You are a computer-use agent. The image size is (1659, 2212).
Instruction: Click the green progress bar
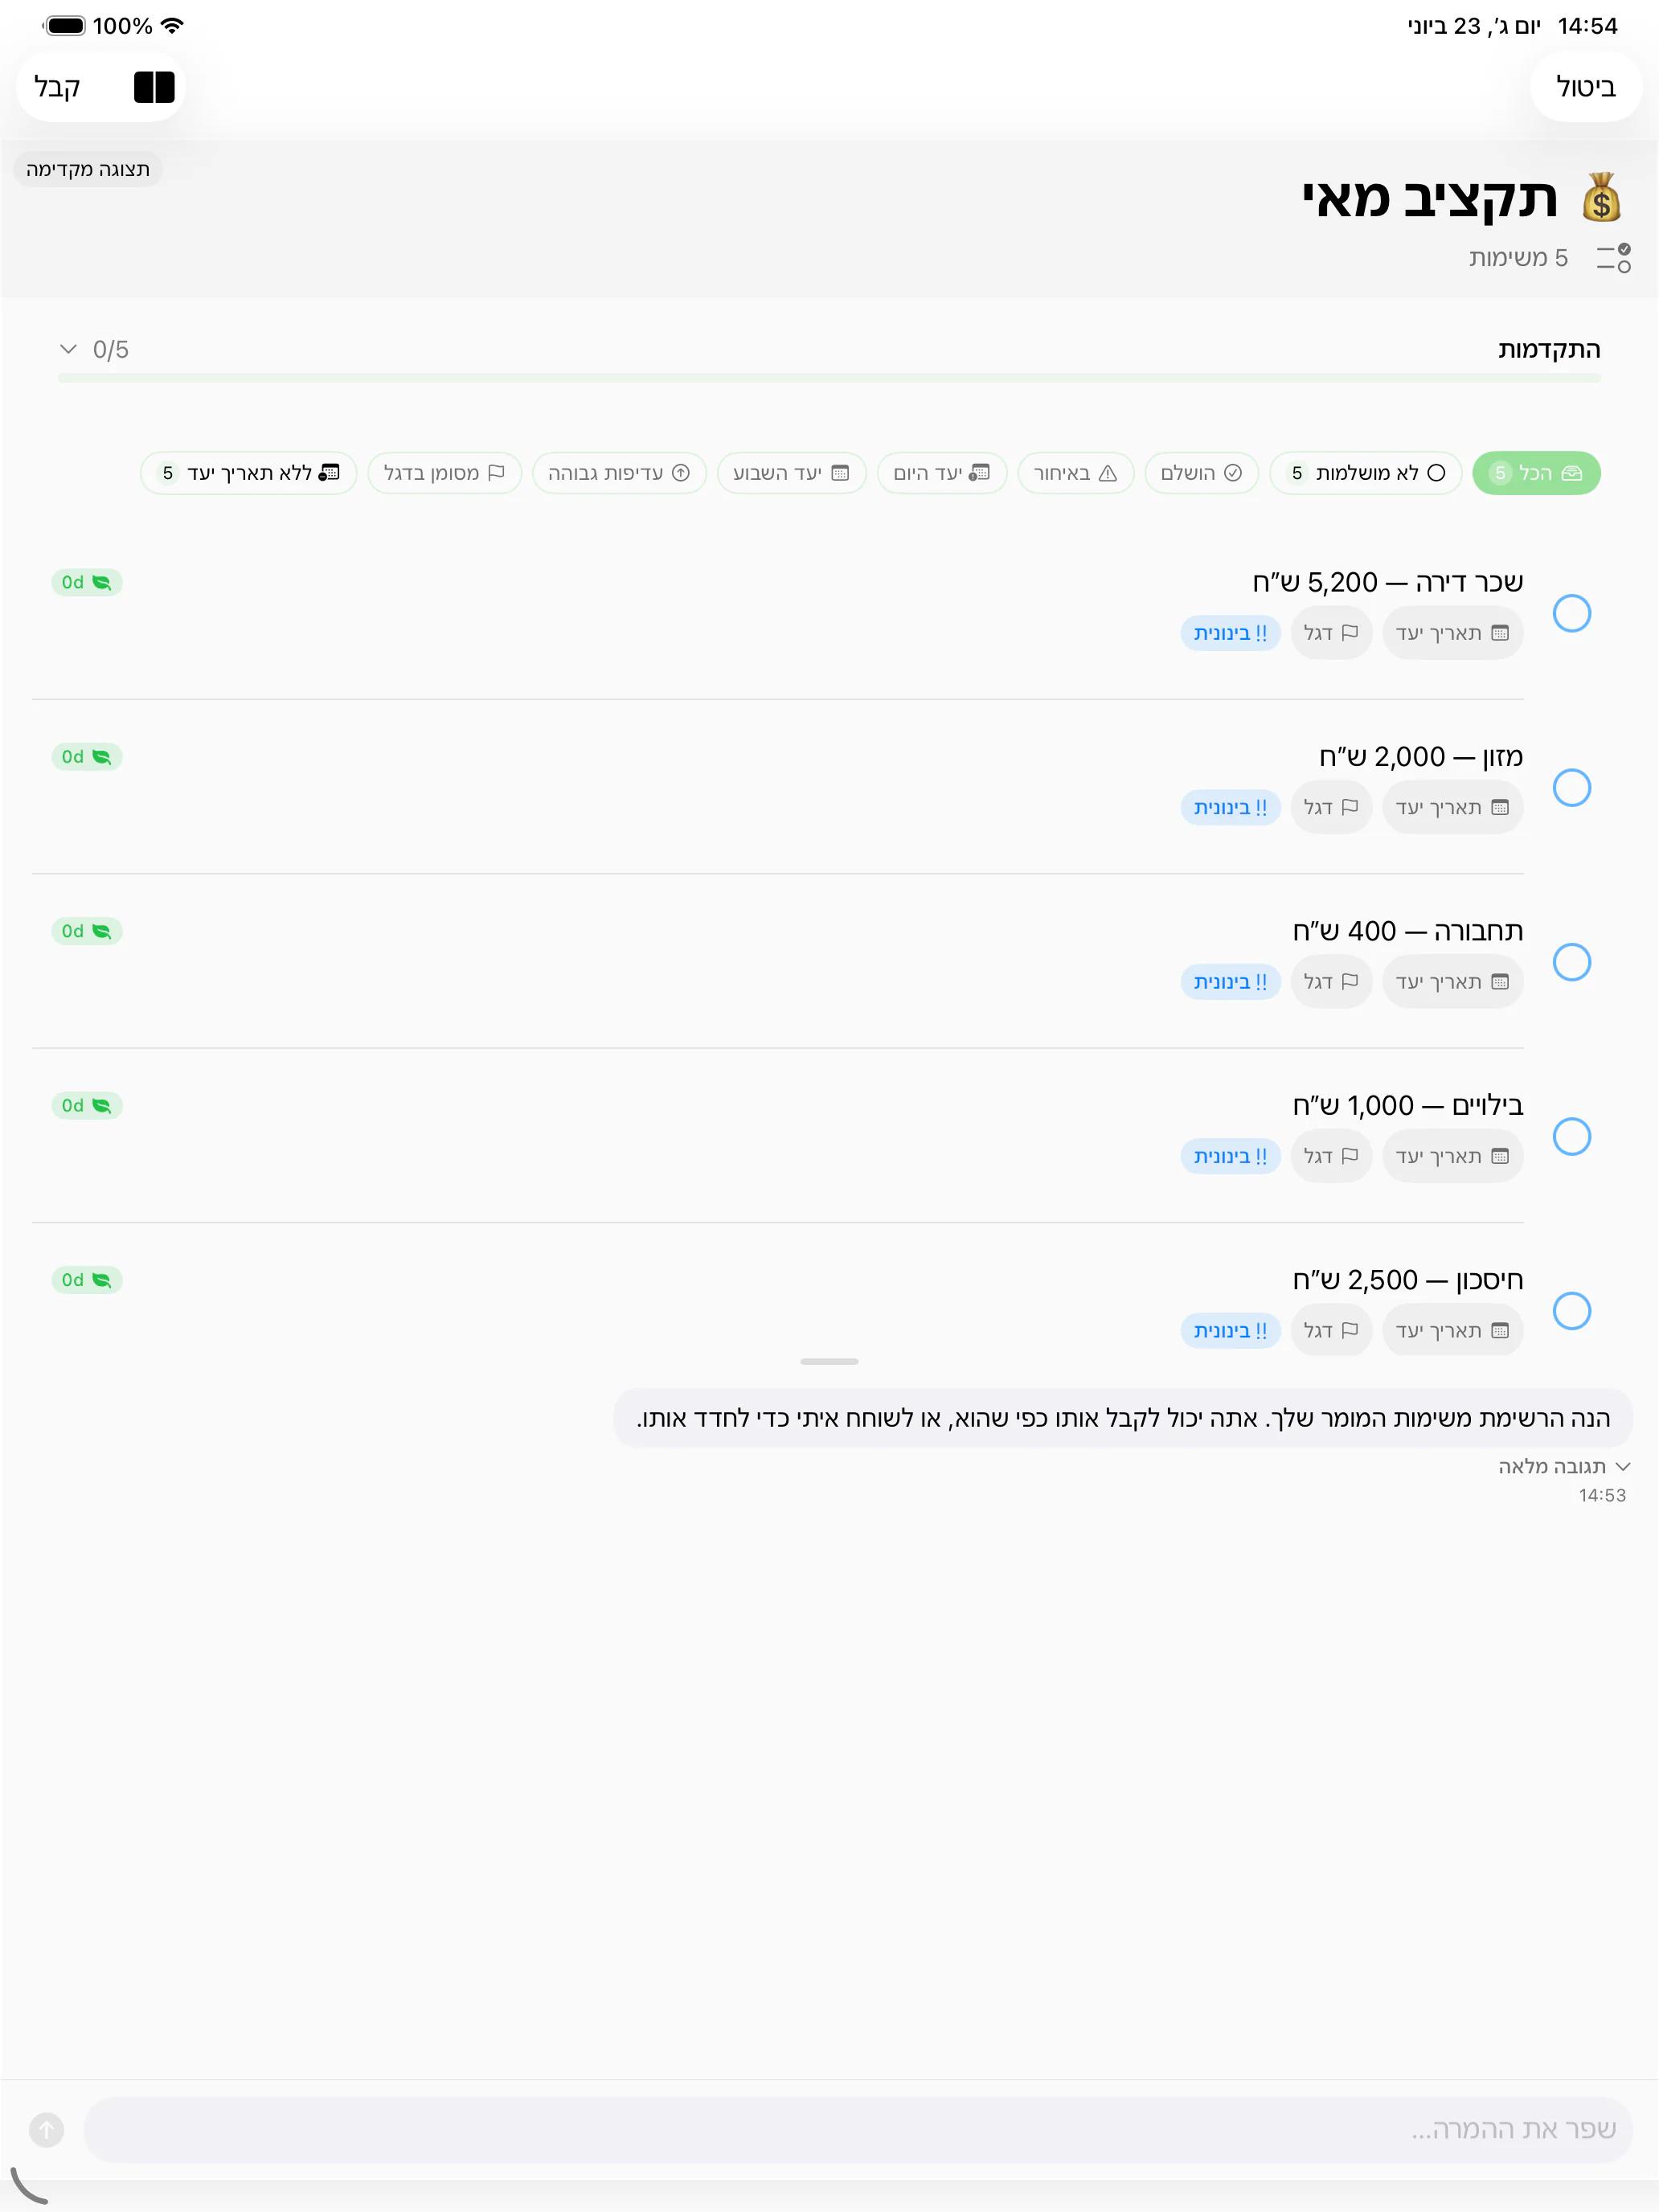pos(829,378)
